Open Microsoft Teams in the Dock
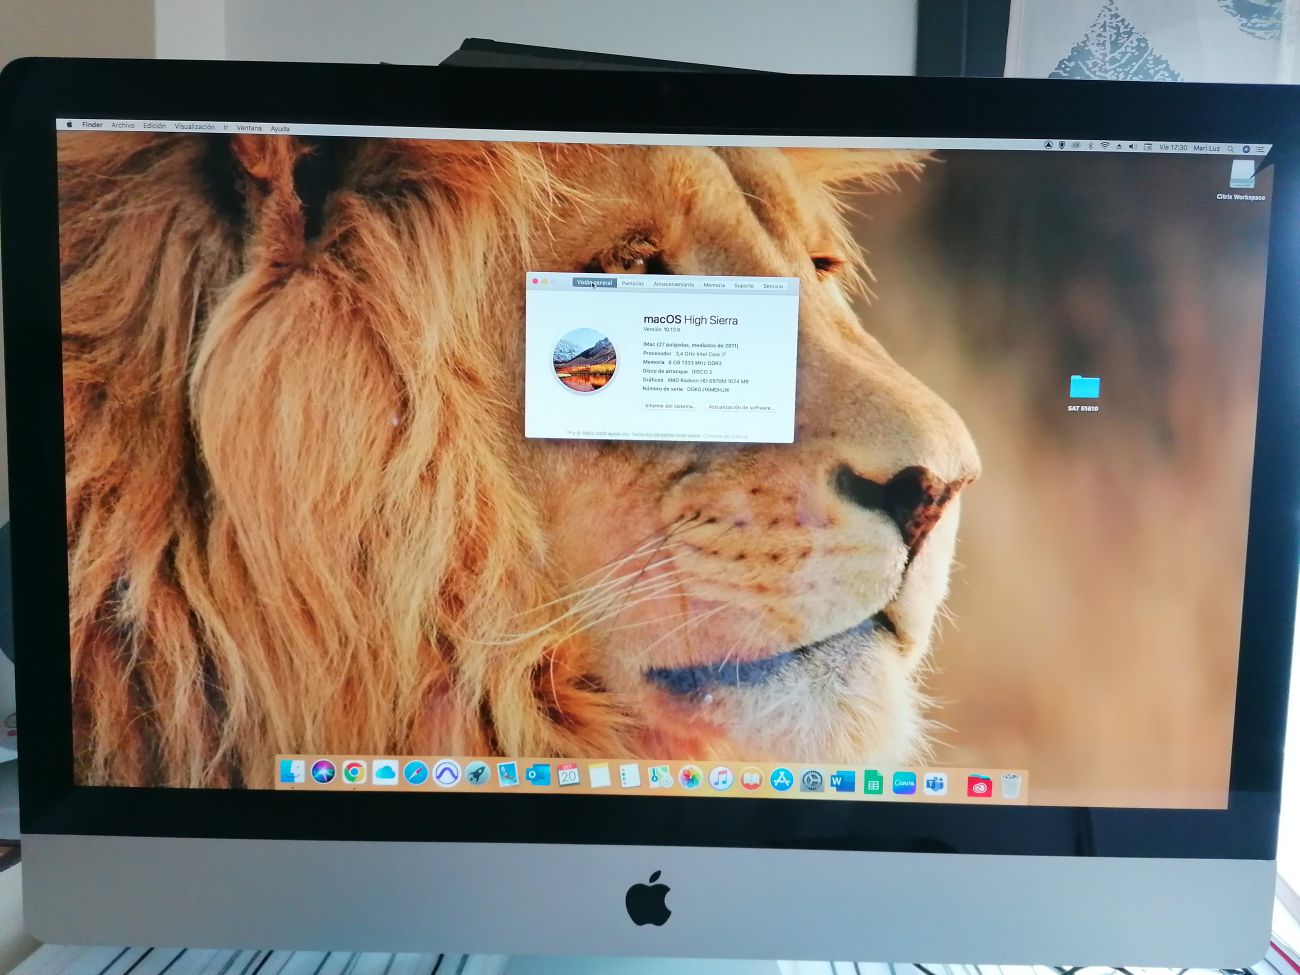This screenshot has height=975, width=1300. click(935, 784)
